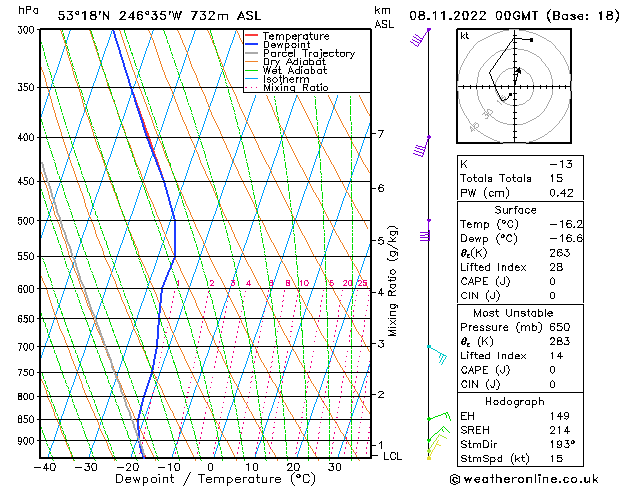Click the purple wind barb at 400 hPa
The width and height of the screenshot is (629, 486).
click(x=422, y=147)
